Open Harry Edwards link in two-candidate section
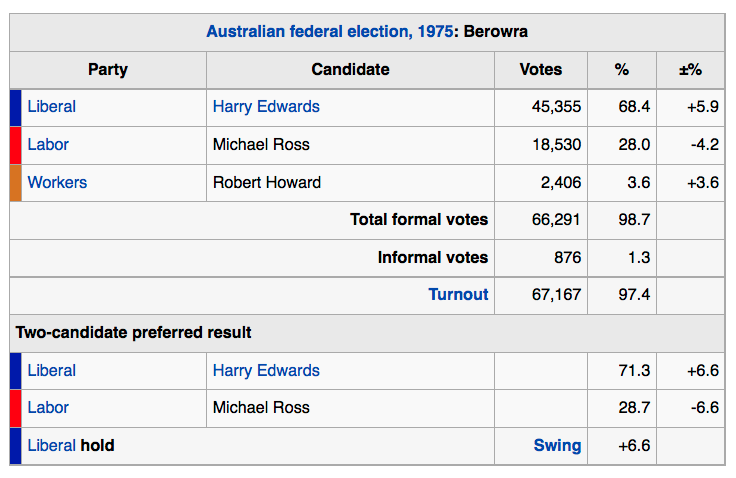Viewport: 736px width, 478px height. [x=266, y=371]
